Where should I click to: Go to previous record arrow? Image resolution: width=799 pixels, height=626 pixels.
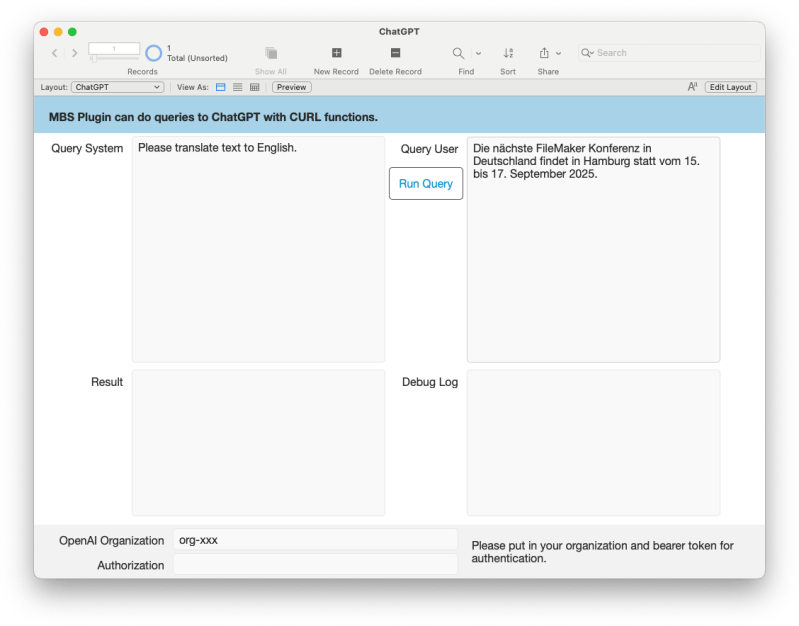(x=55, y=53)
